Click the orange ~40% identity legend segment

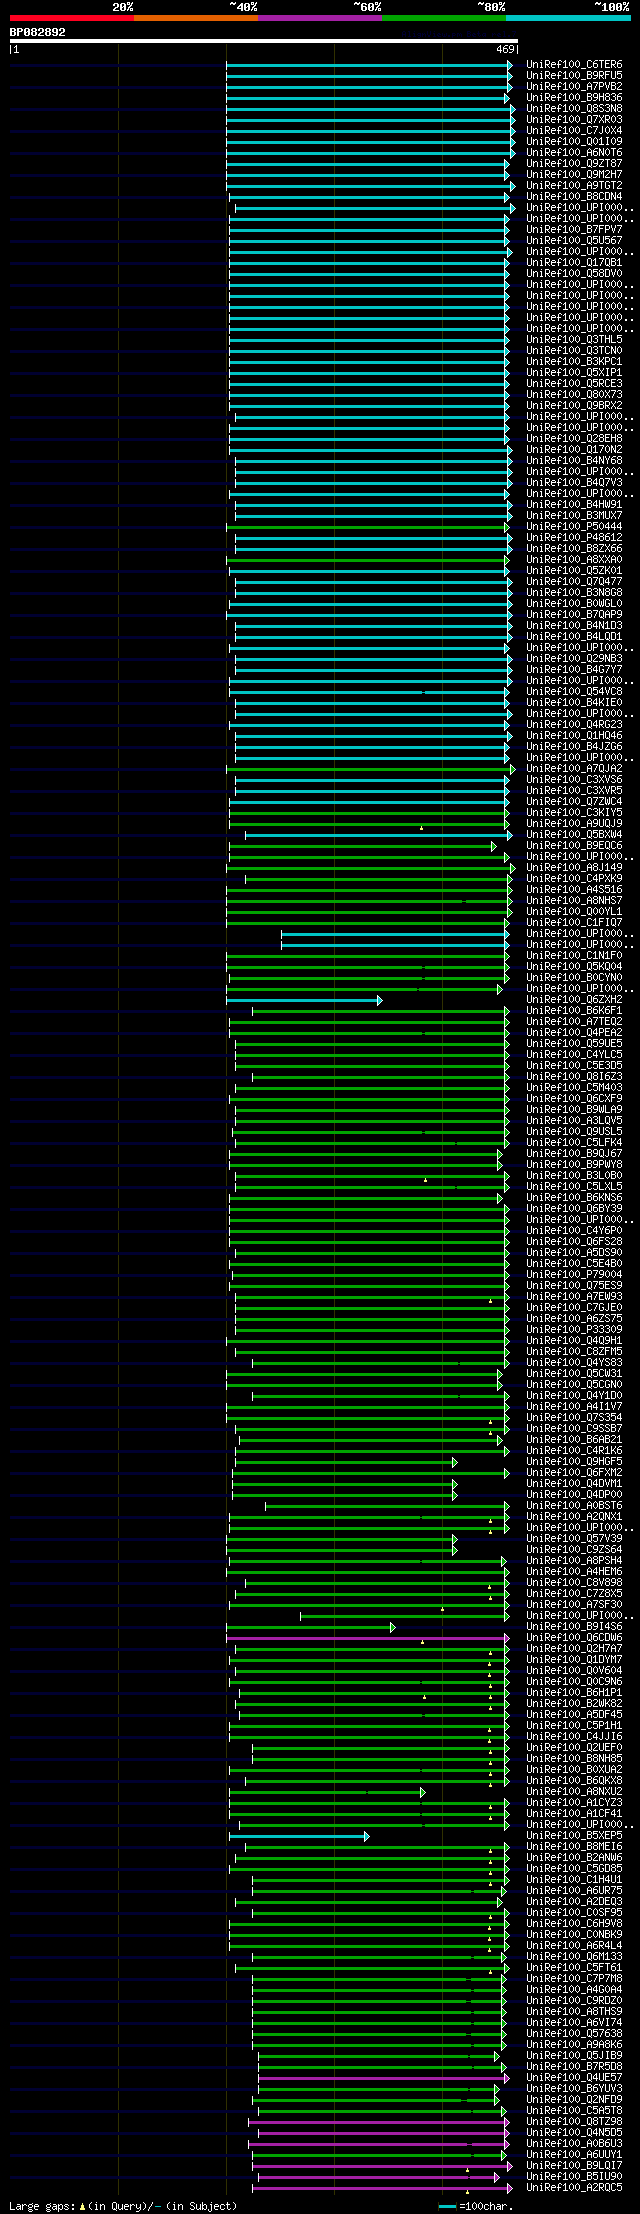pyautogui.click(x=196, y=18)
